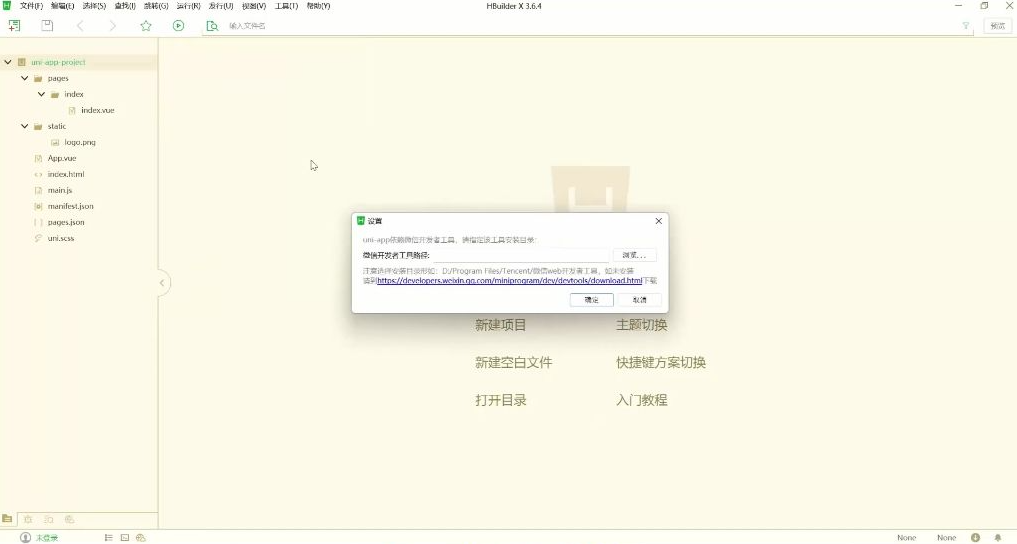Open the 文件(F) menu
Screen dimensions: 1017x544
pyautogui.click(x=31, y=6)
